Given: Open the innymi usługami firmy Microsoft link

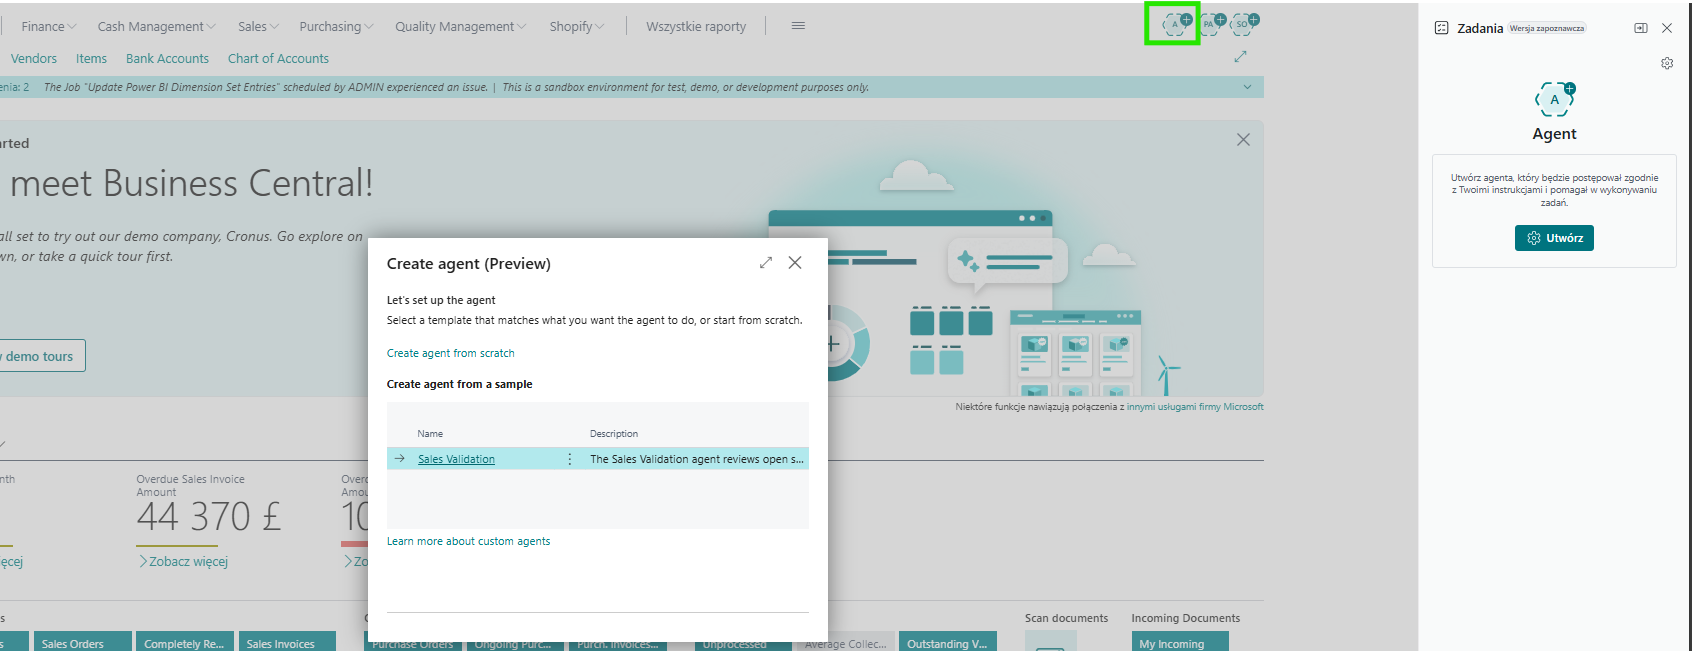Looking at the screenshot, I should (1195, 407).
